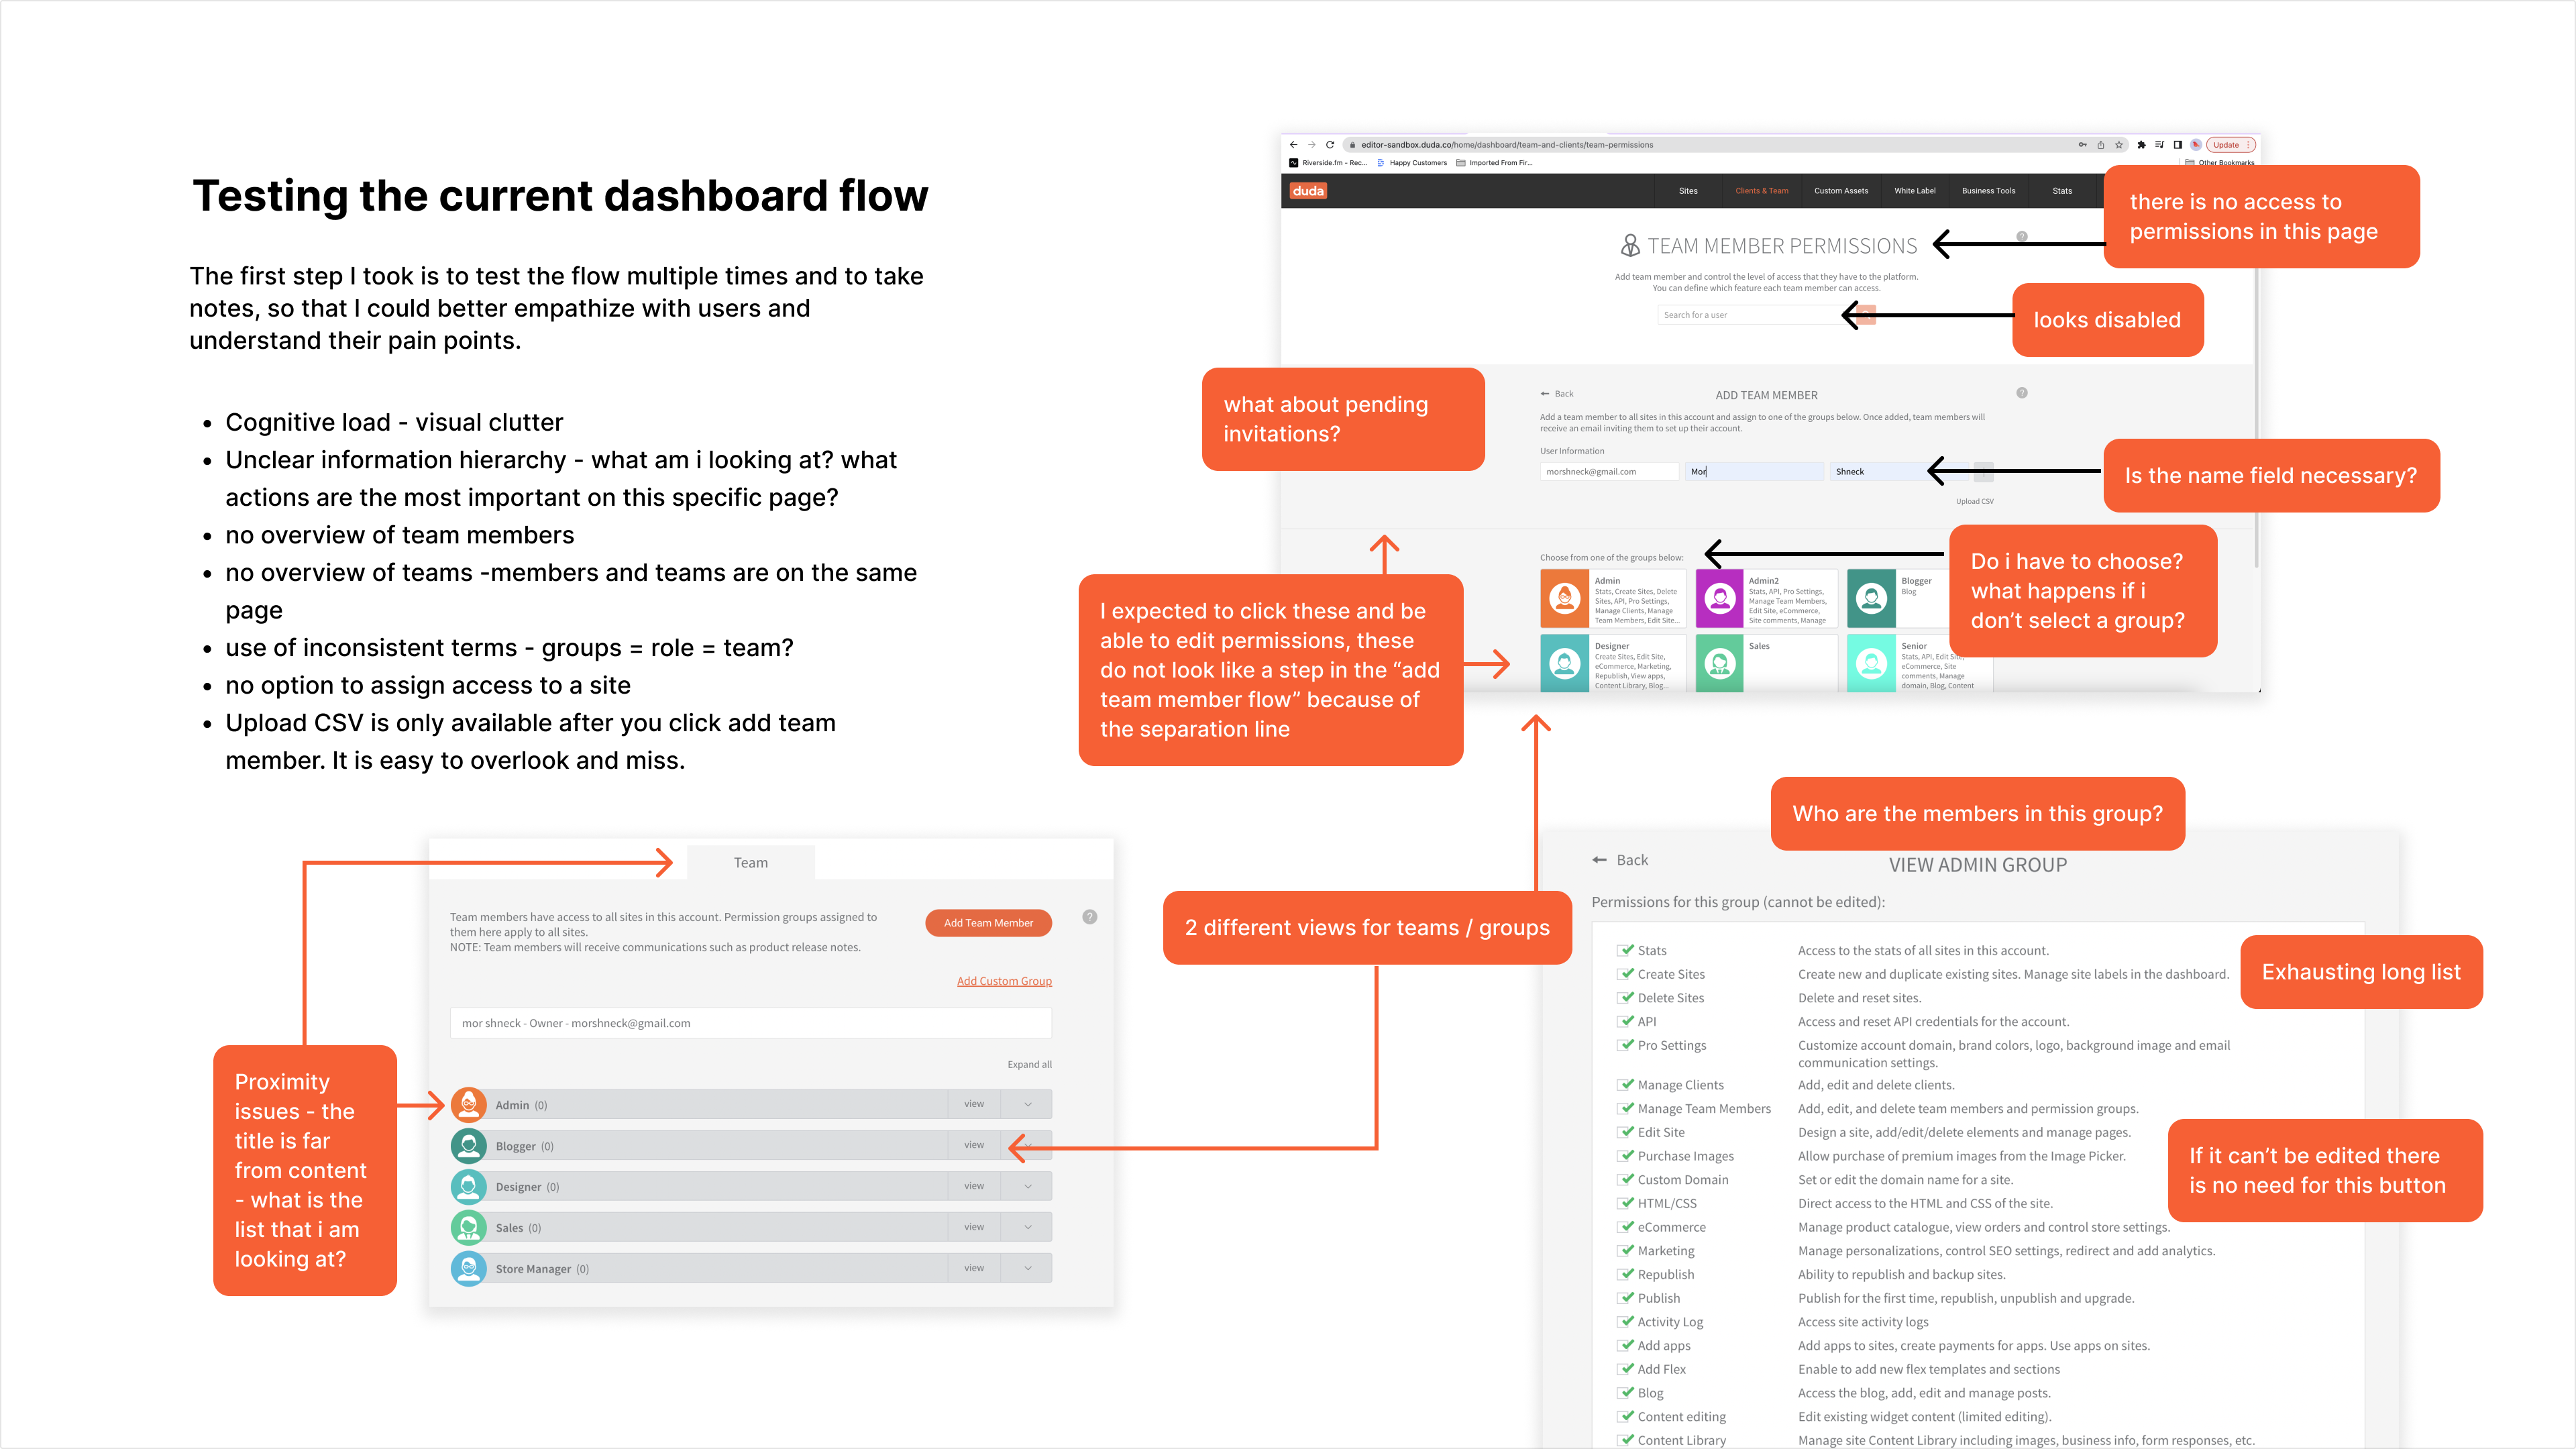The width and height of the screenshot is (2576, 1449).
Task: Open the Imported From Fir bookmarks folder
Action: 1494,163
